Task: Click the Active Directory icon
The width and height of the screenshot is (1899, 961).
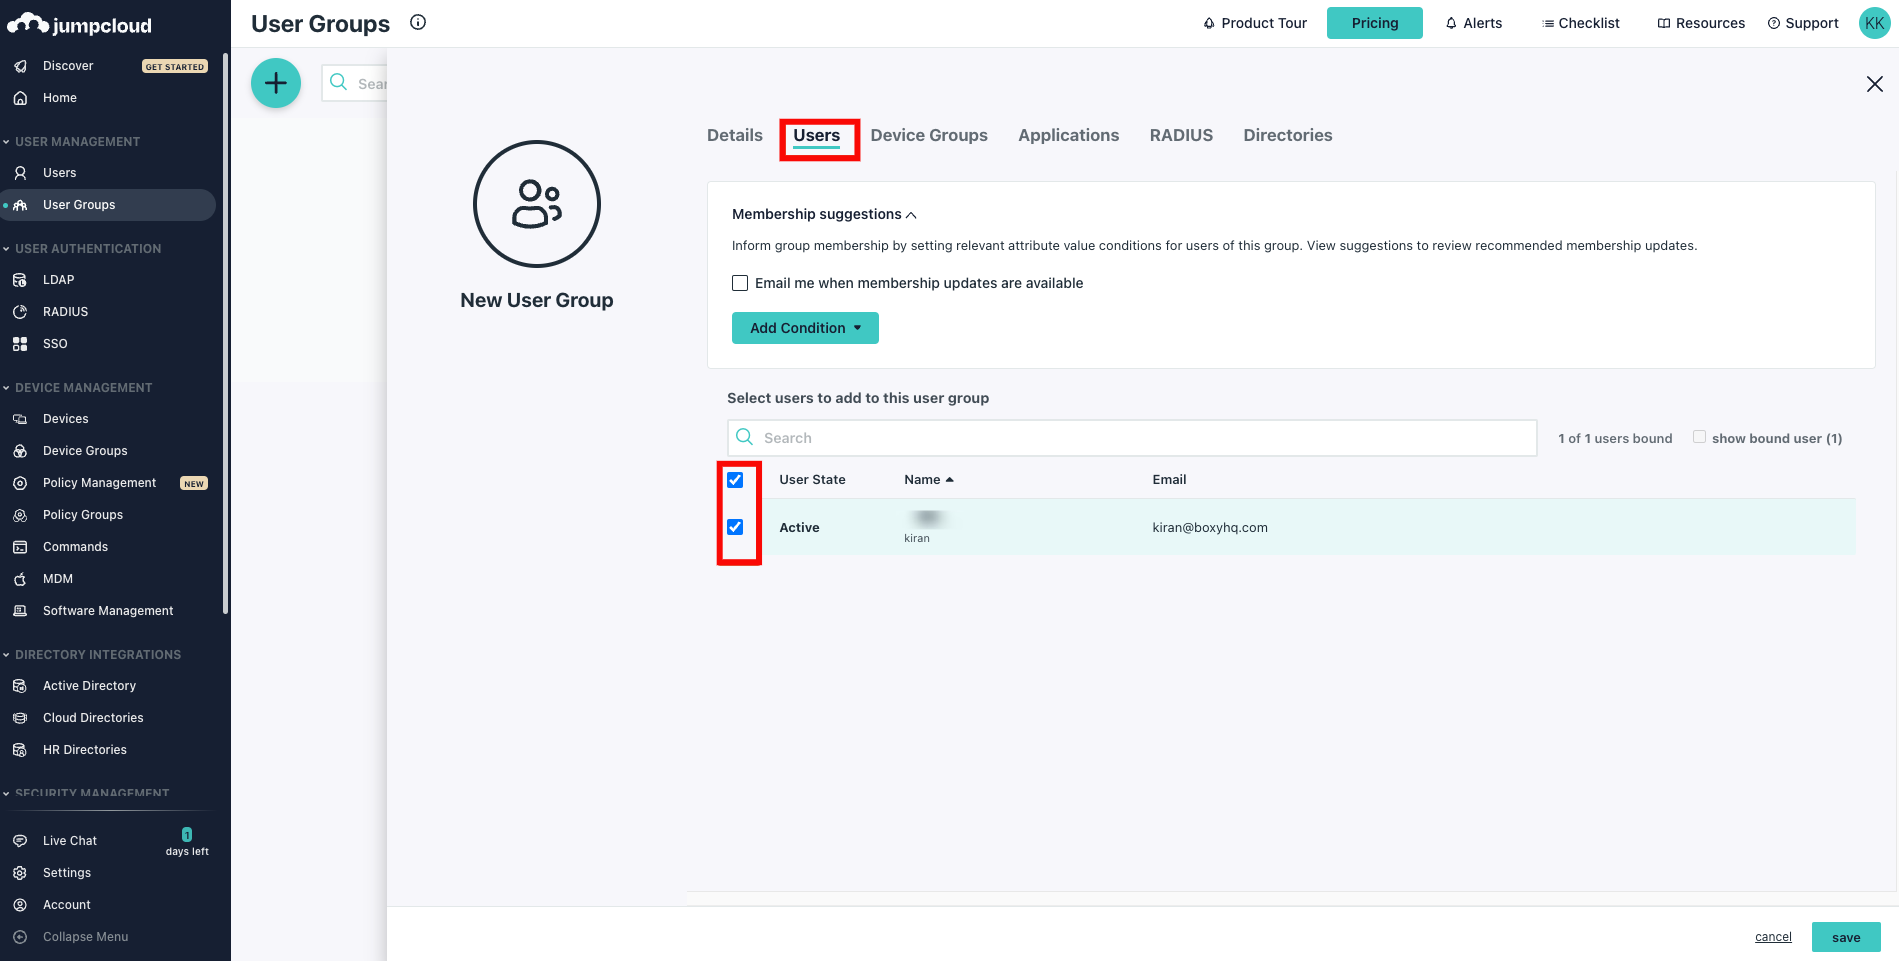Action: [x=20, y=686]
